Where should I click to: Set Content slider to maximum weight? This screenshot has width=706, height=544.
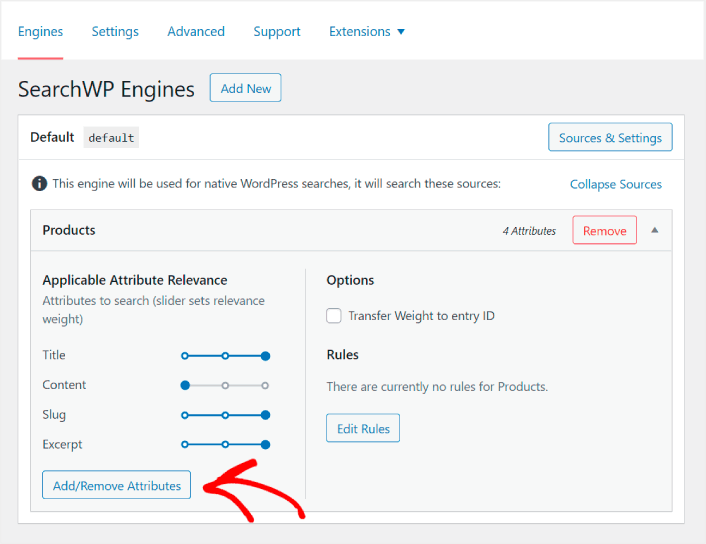point(265,385)
